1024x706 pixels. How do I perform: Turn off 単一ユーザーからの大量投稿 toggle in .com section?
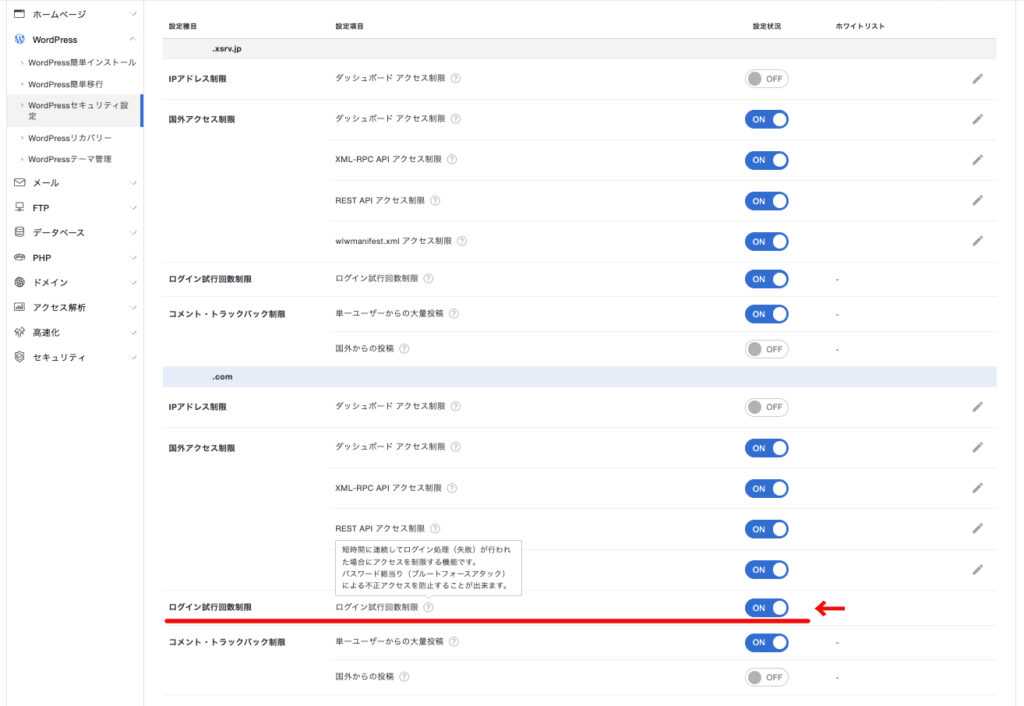(x=767, y=643)
